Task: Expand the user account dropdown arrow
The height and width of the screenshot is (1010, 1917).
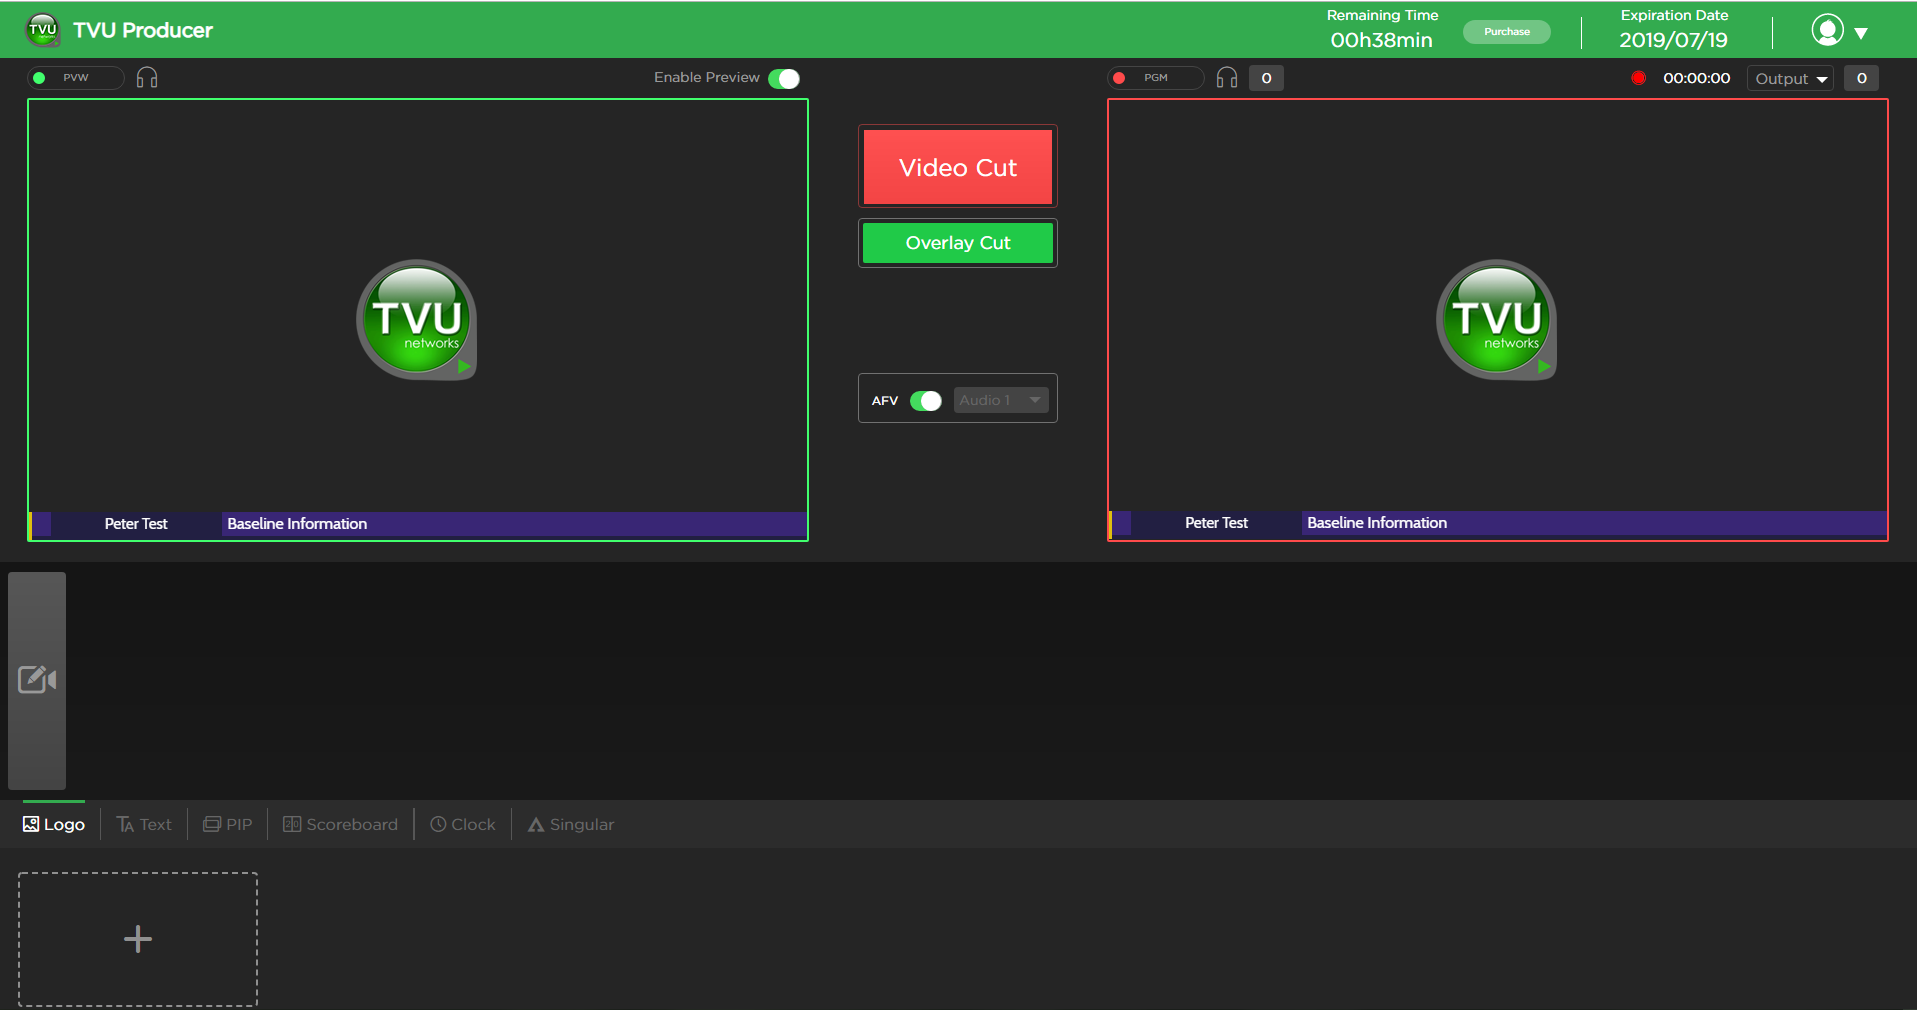Action: 1861,33
